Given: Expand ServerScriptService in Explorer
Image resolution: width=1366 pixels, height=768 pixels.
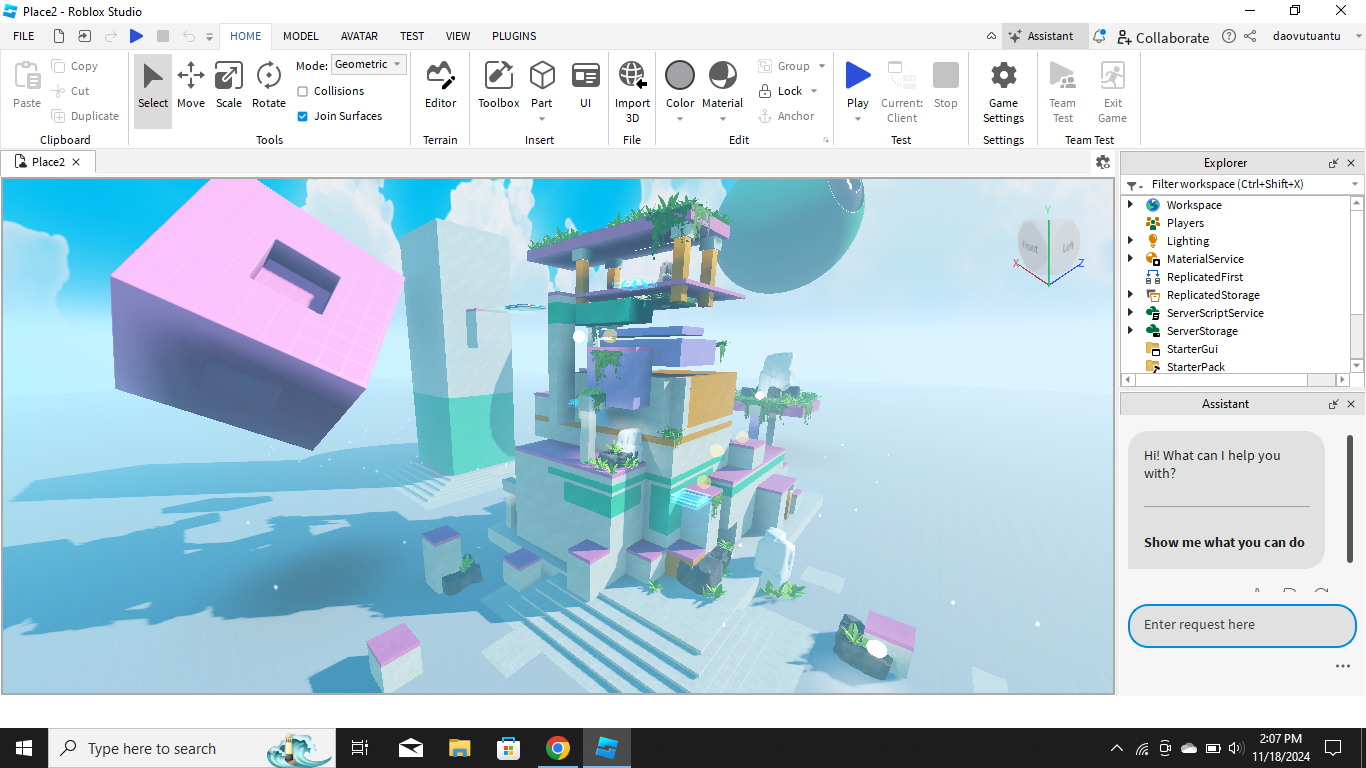Looking at the screenshot, I should pyautogui.click(x=1131, y=313).
